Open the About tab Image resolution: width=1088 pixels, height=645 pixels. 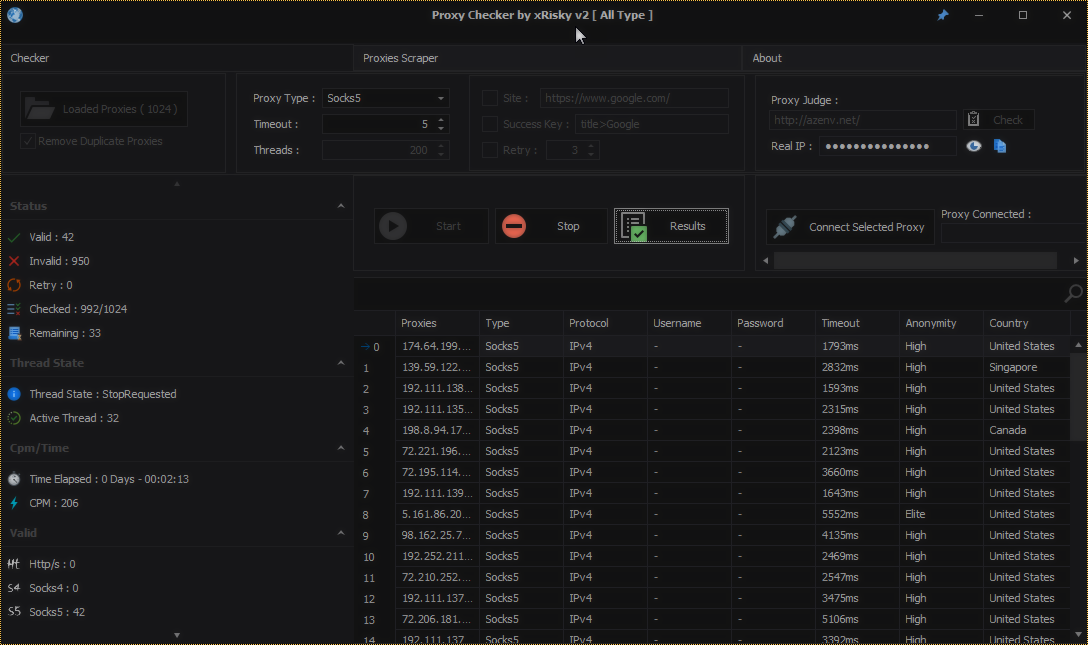pos(915,58)
